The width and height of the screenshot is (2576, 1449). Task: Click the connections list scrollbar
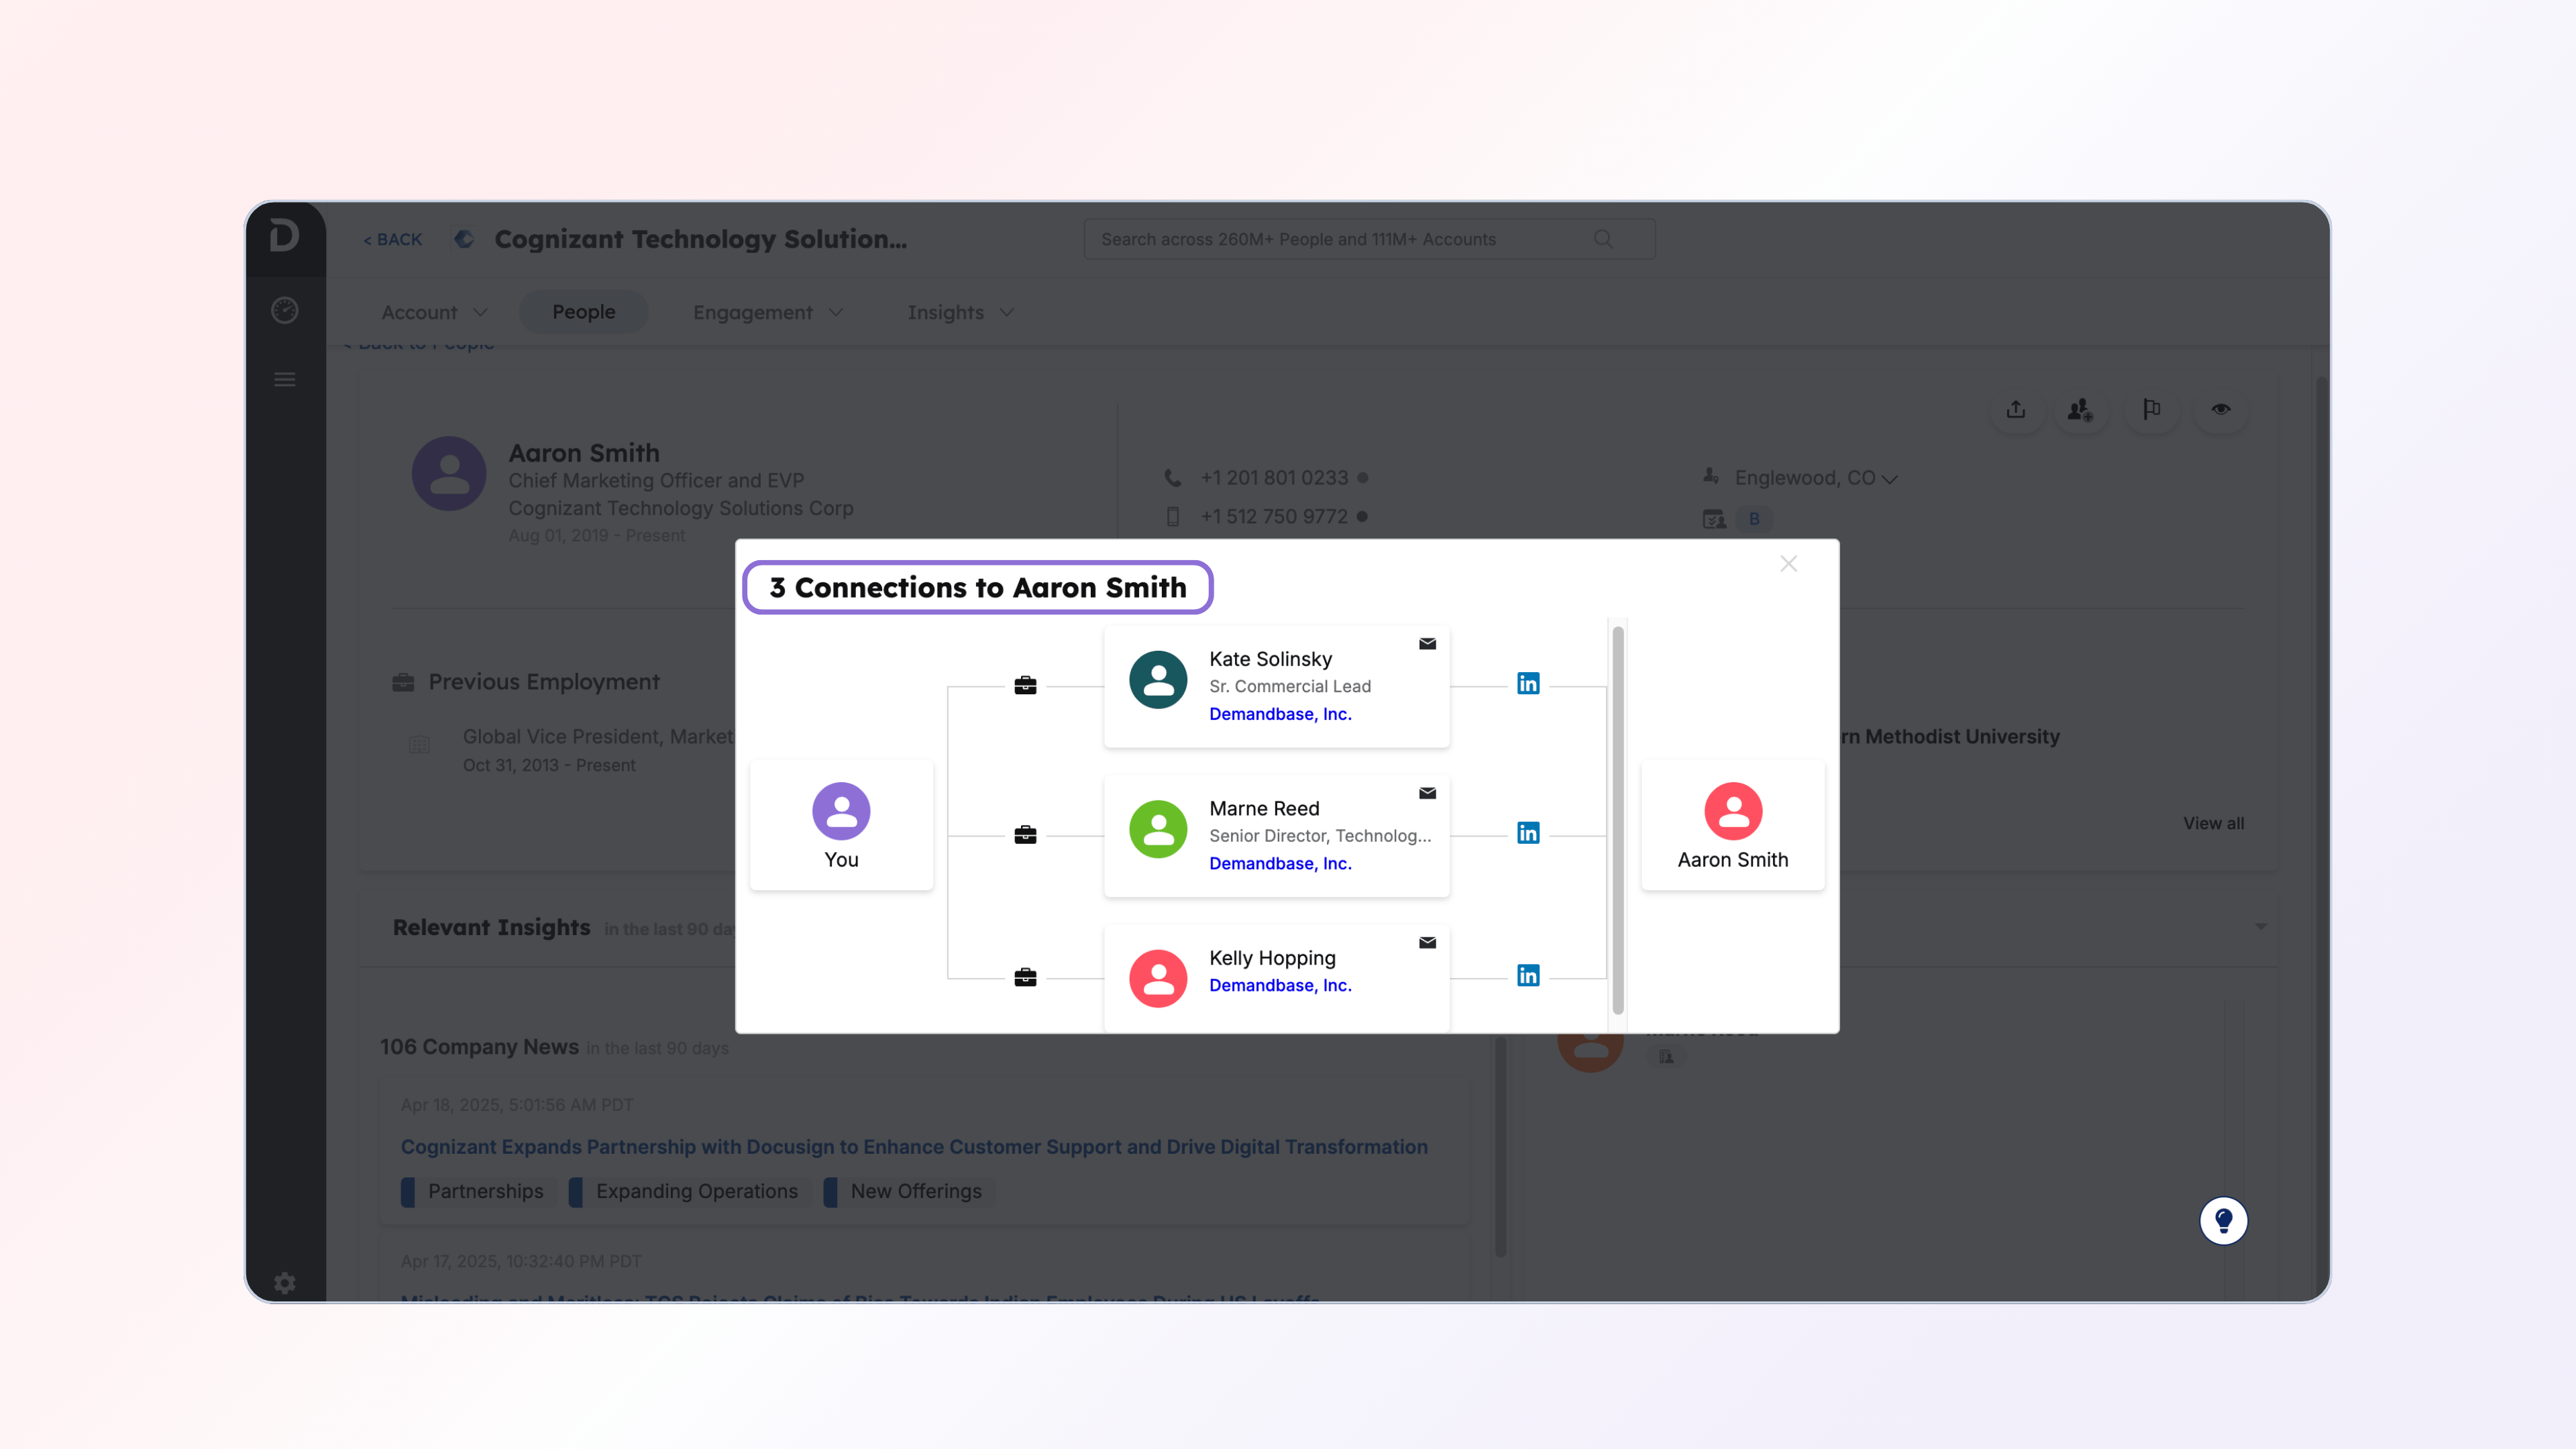point(1617,820)
